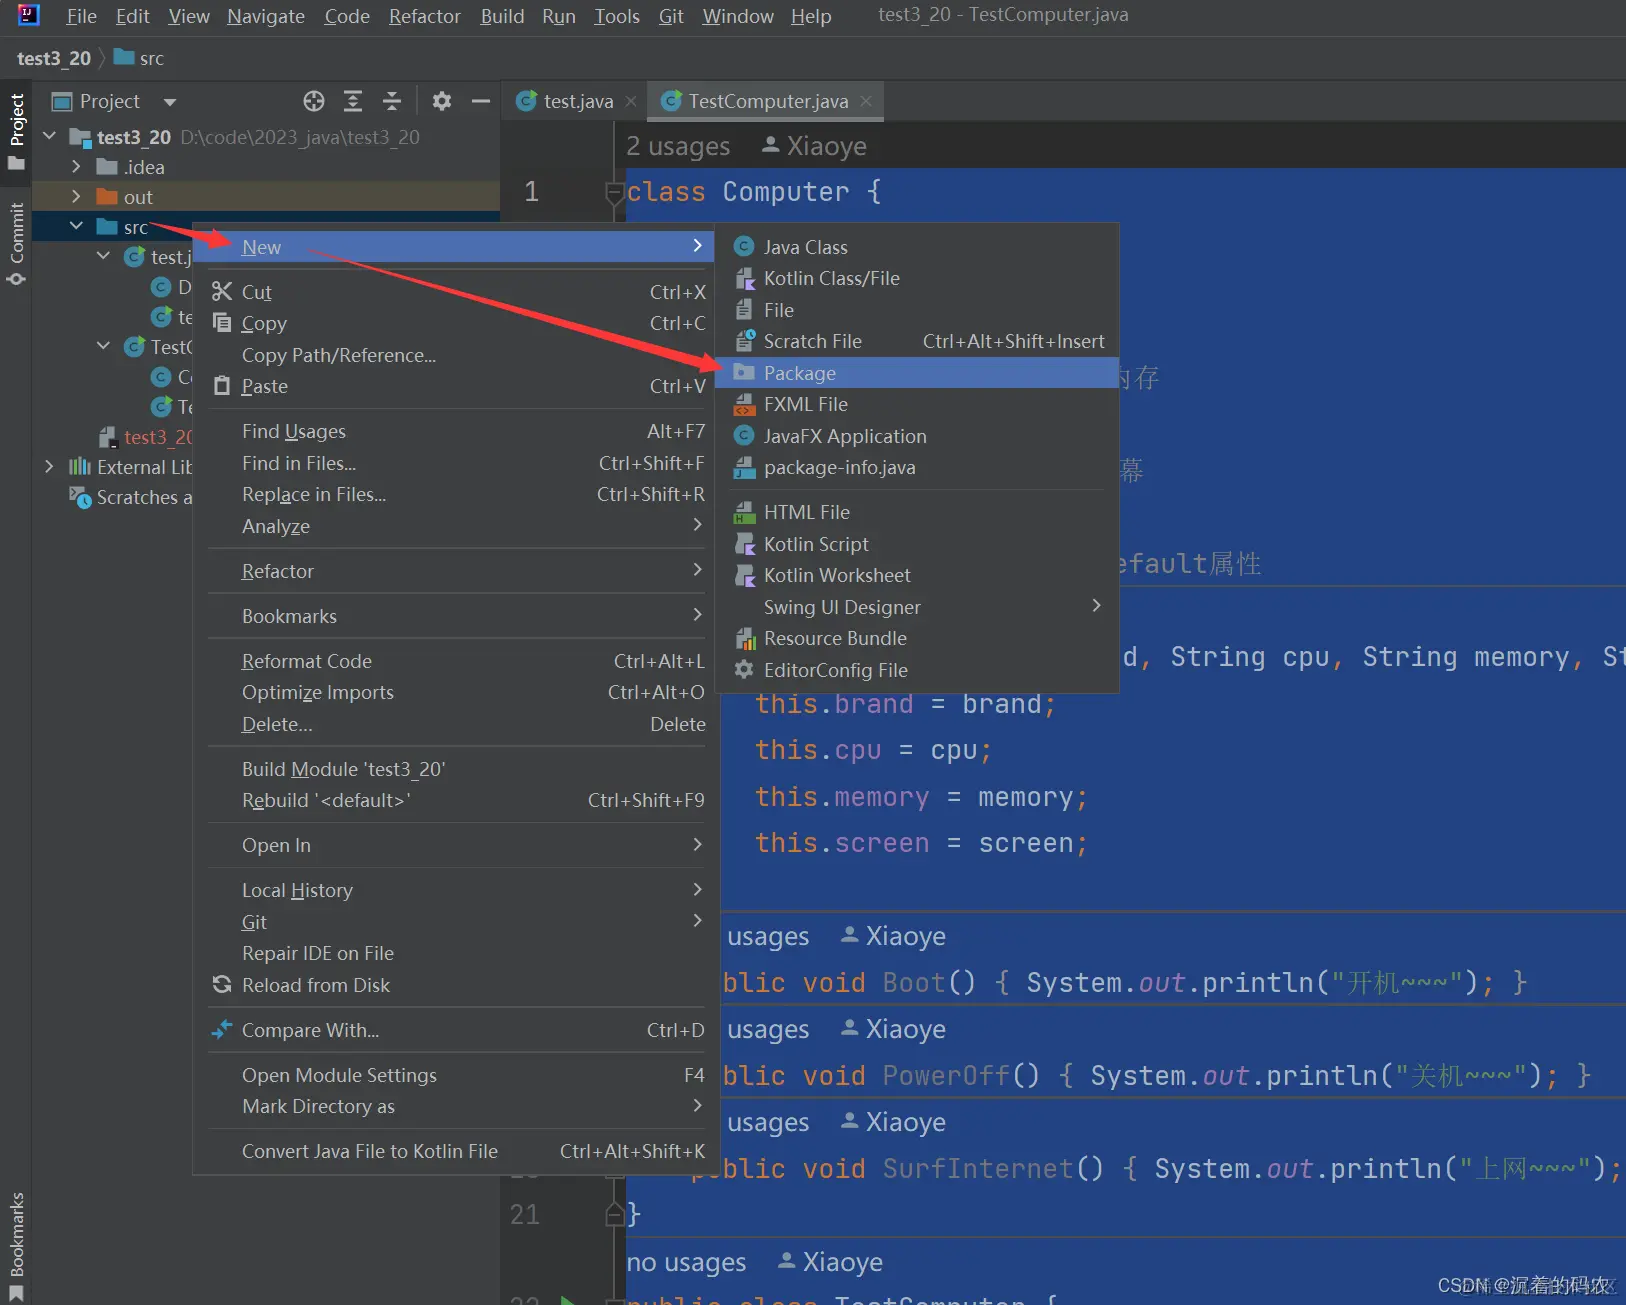Open the Project panel settings gear
Screen dimensions: 1626x1305
coord(442,101)
